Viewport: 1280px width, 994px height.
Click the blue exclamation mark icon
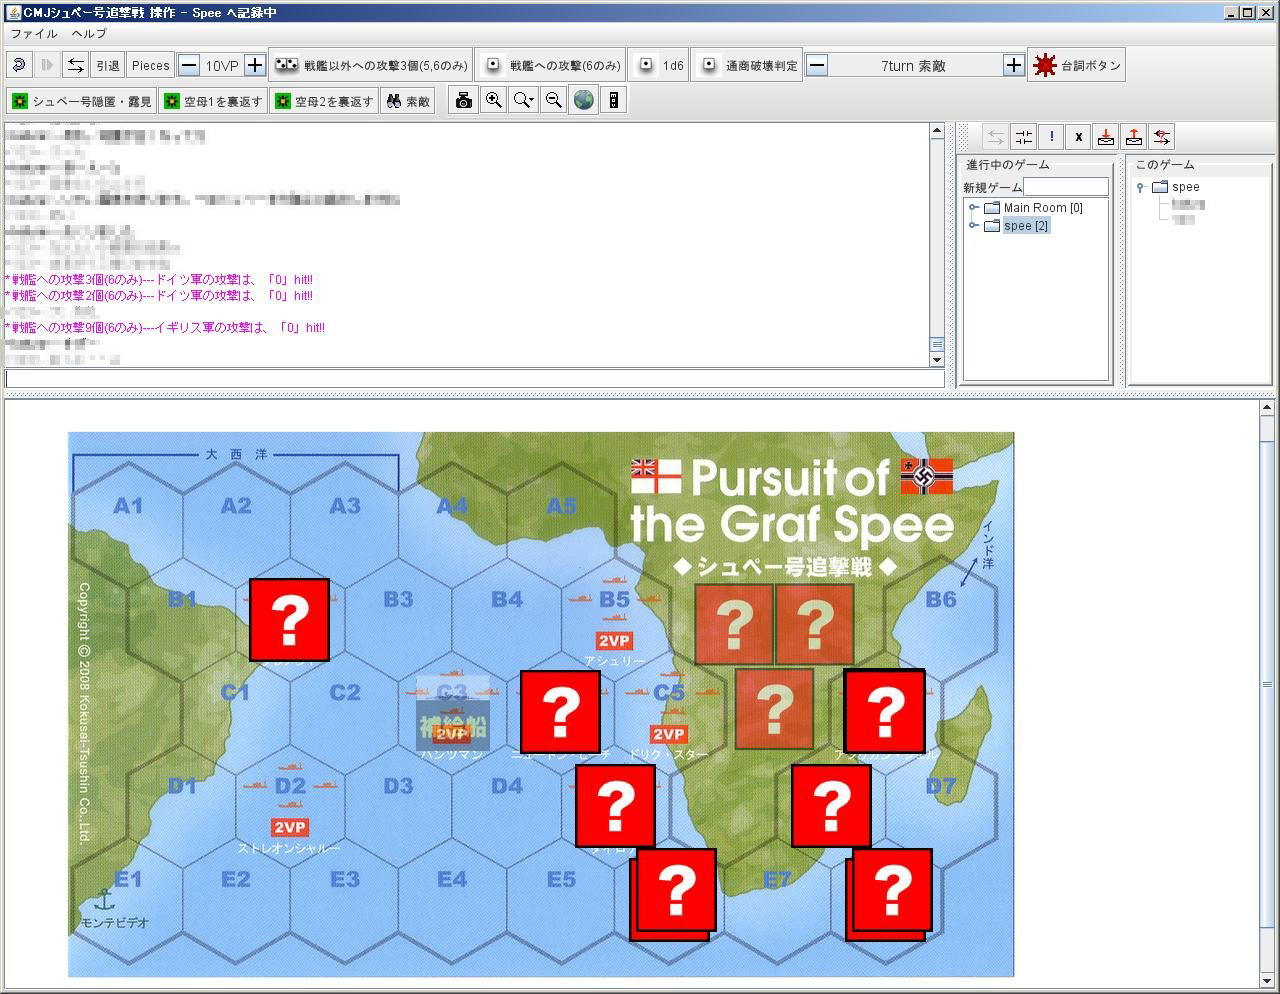point(1051,137)
